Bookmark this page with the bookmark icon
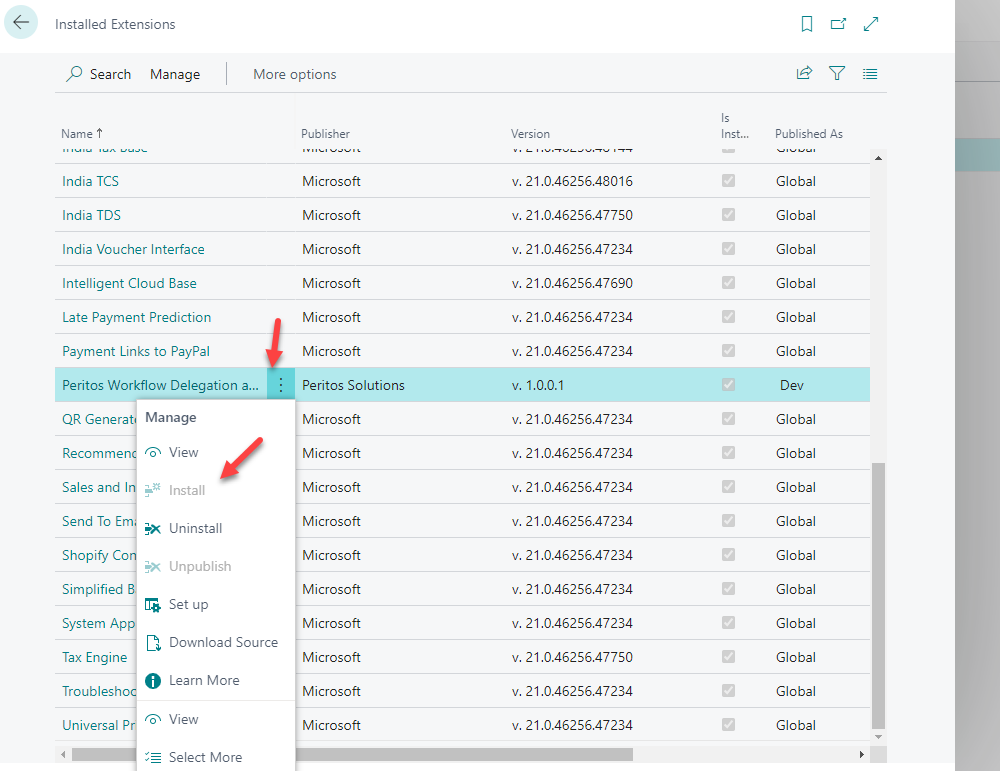 (x=807, y=24)
